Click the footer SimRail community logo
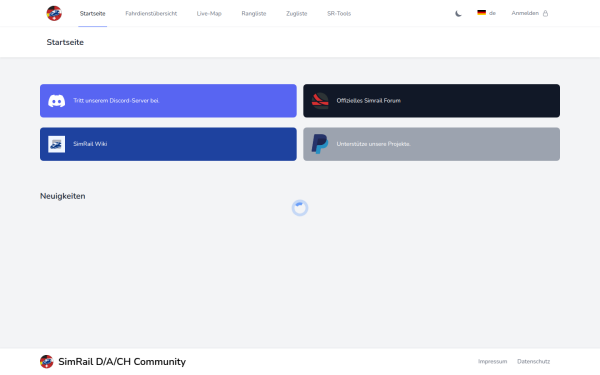 pos(47,362)
